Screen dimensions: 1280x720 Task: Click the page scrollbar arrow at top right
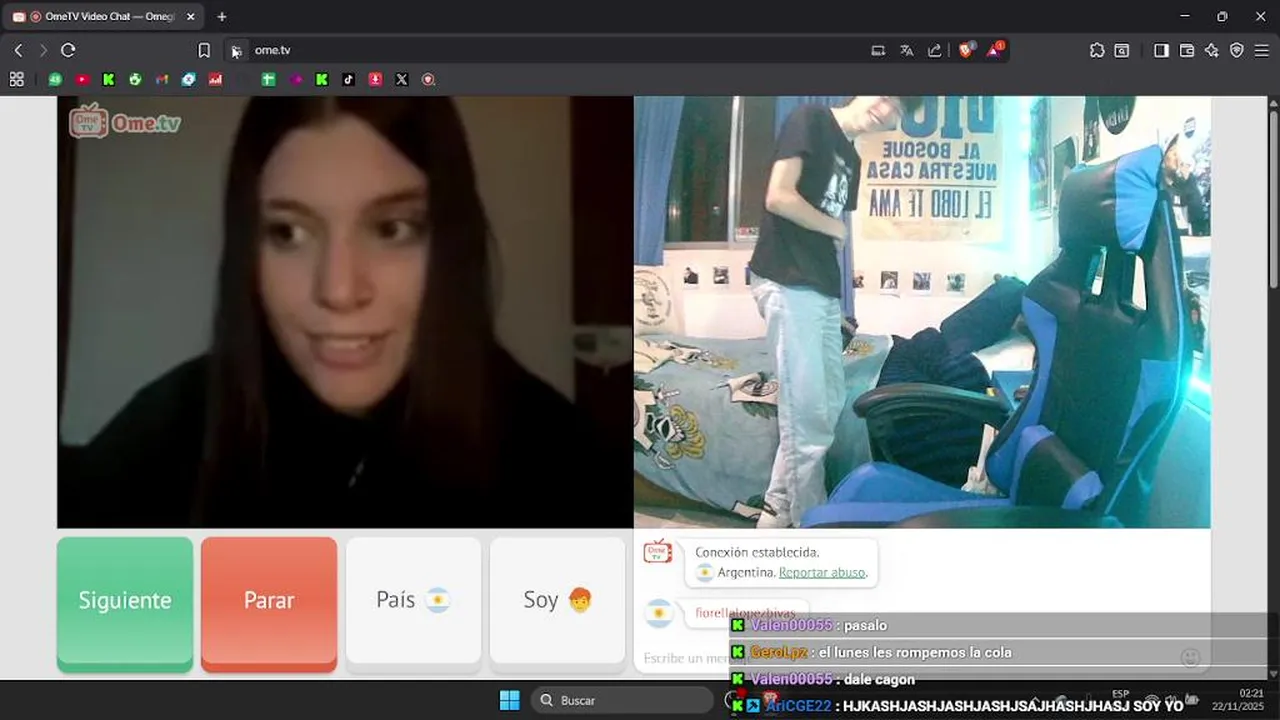(1273, 103)
